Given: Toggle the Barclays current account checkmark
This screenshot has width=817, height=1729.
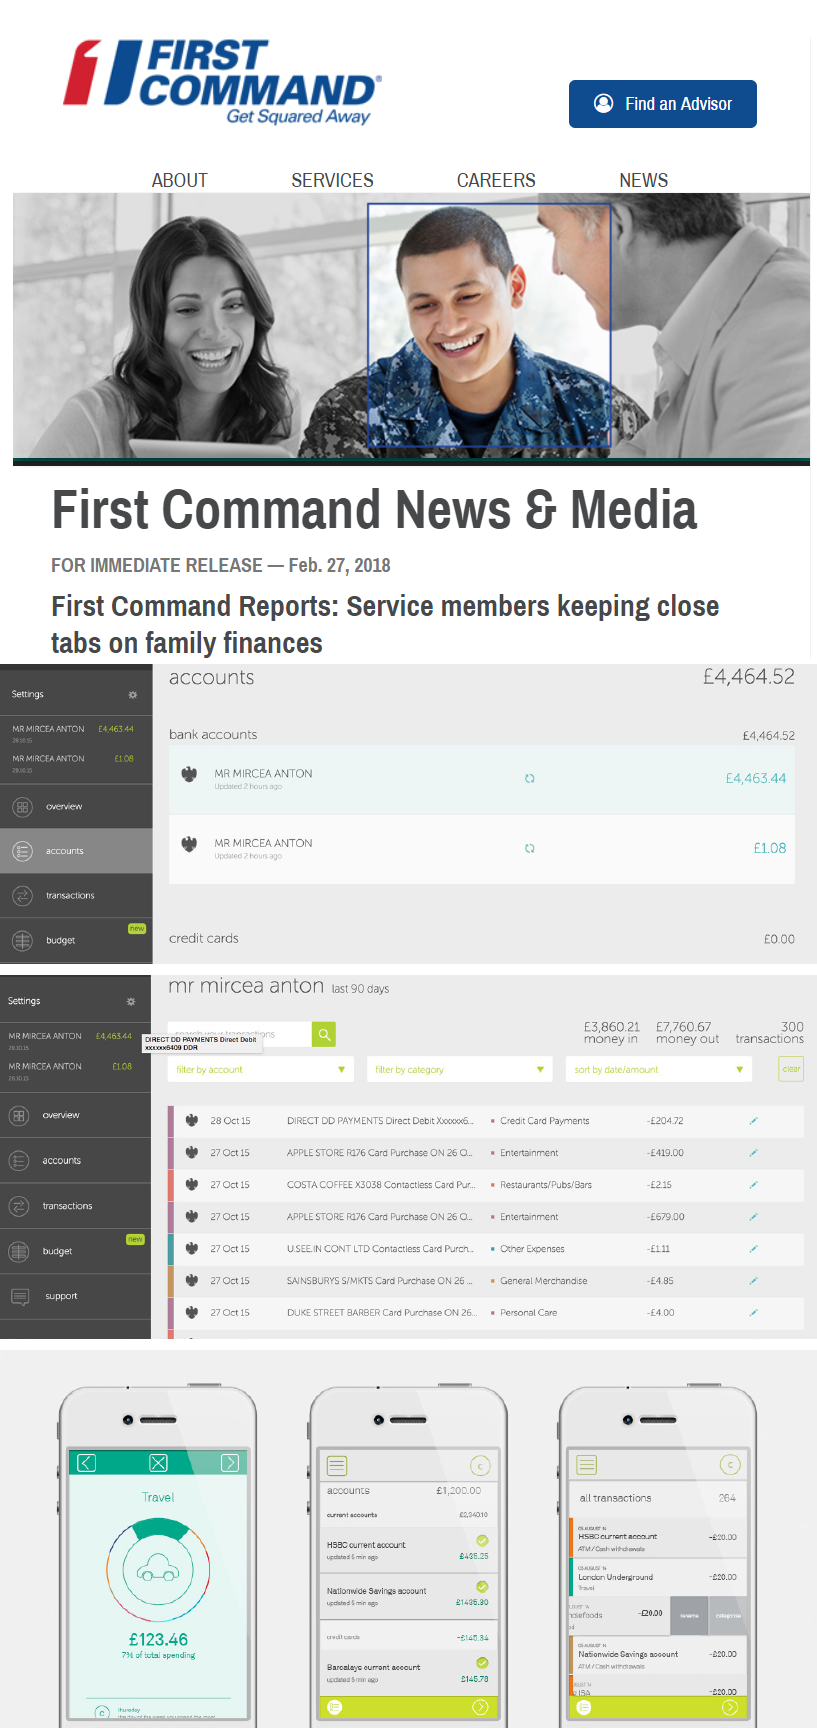Looking at the screenshot, I should 482,1663.
